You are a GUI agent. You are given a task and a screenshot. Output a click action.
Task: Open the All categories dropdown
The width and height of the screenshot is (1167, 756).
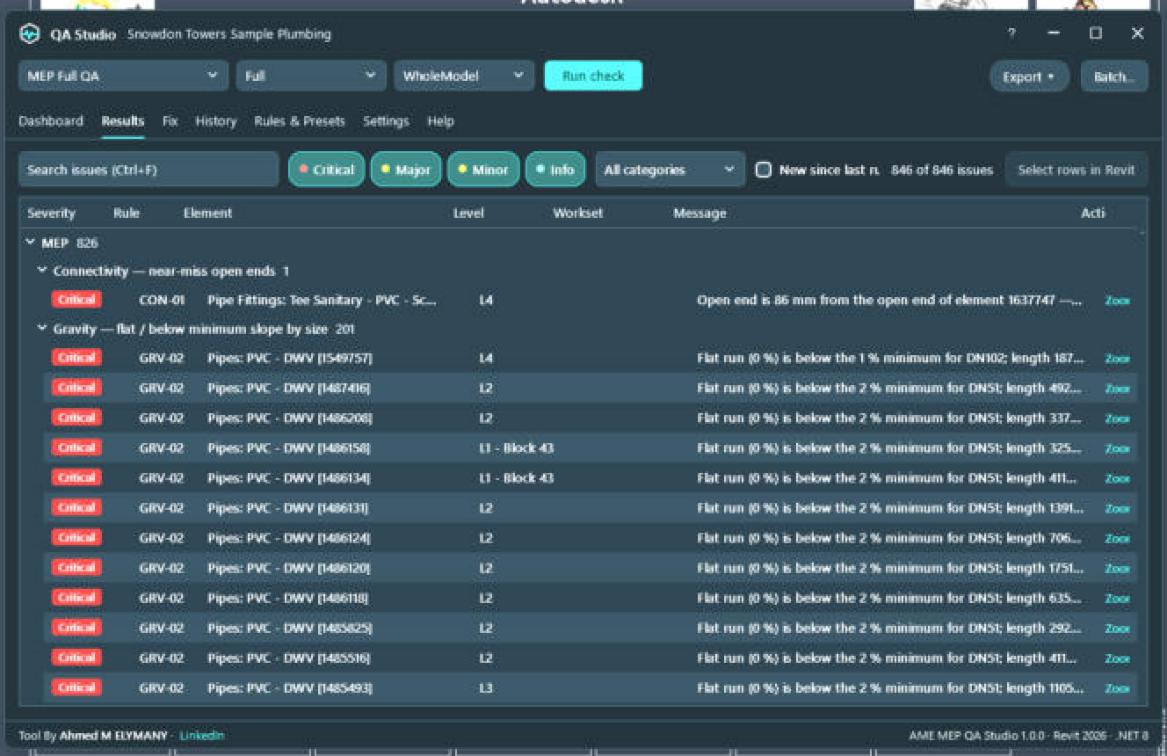coord(670,170)
